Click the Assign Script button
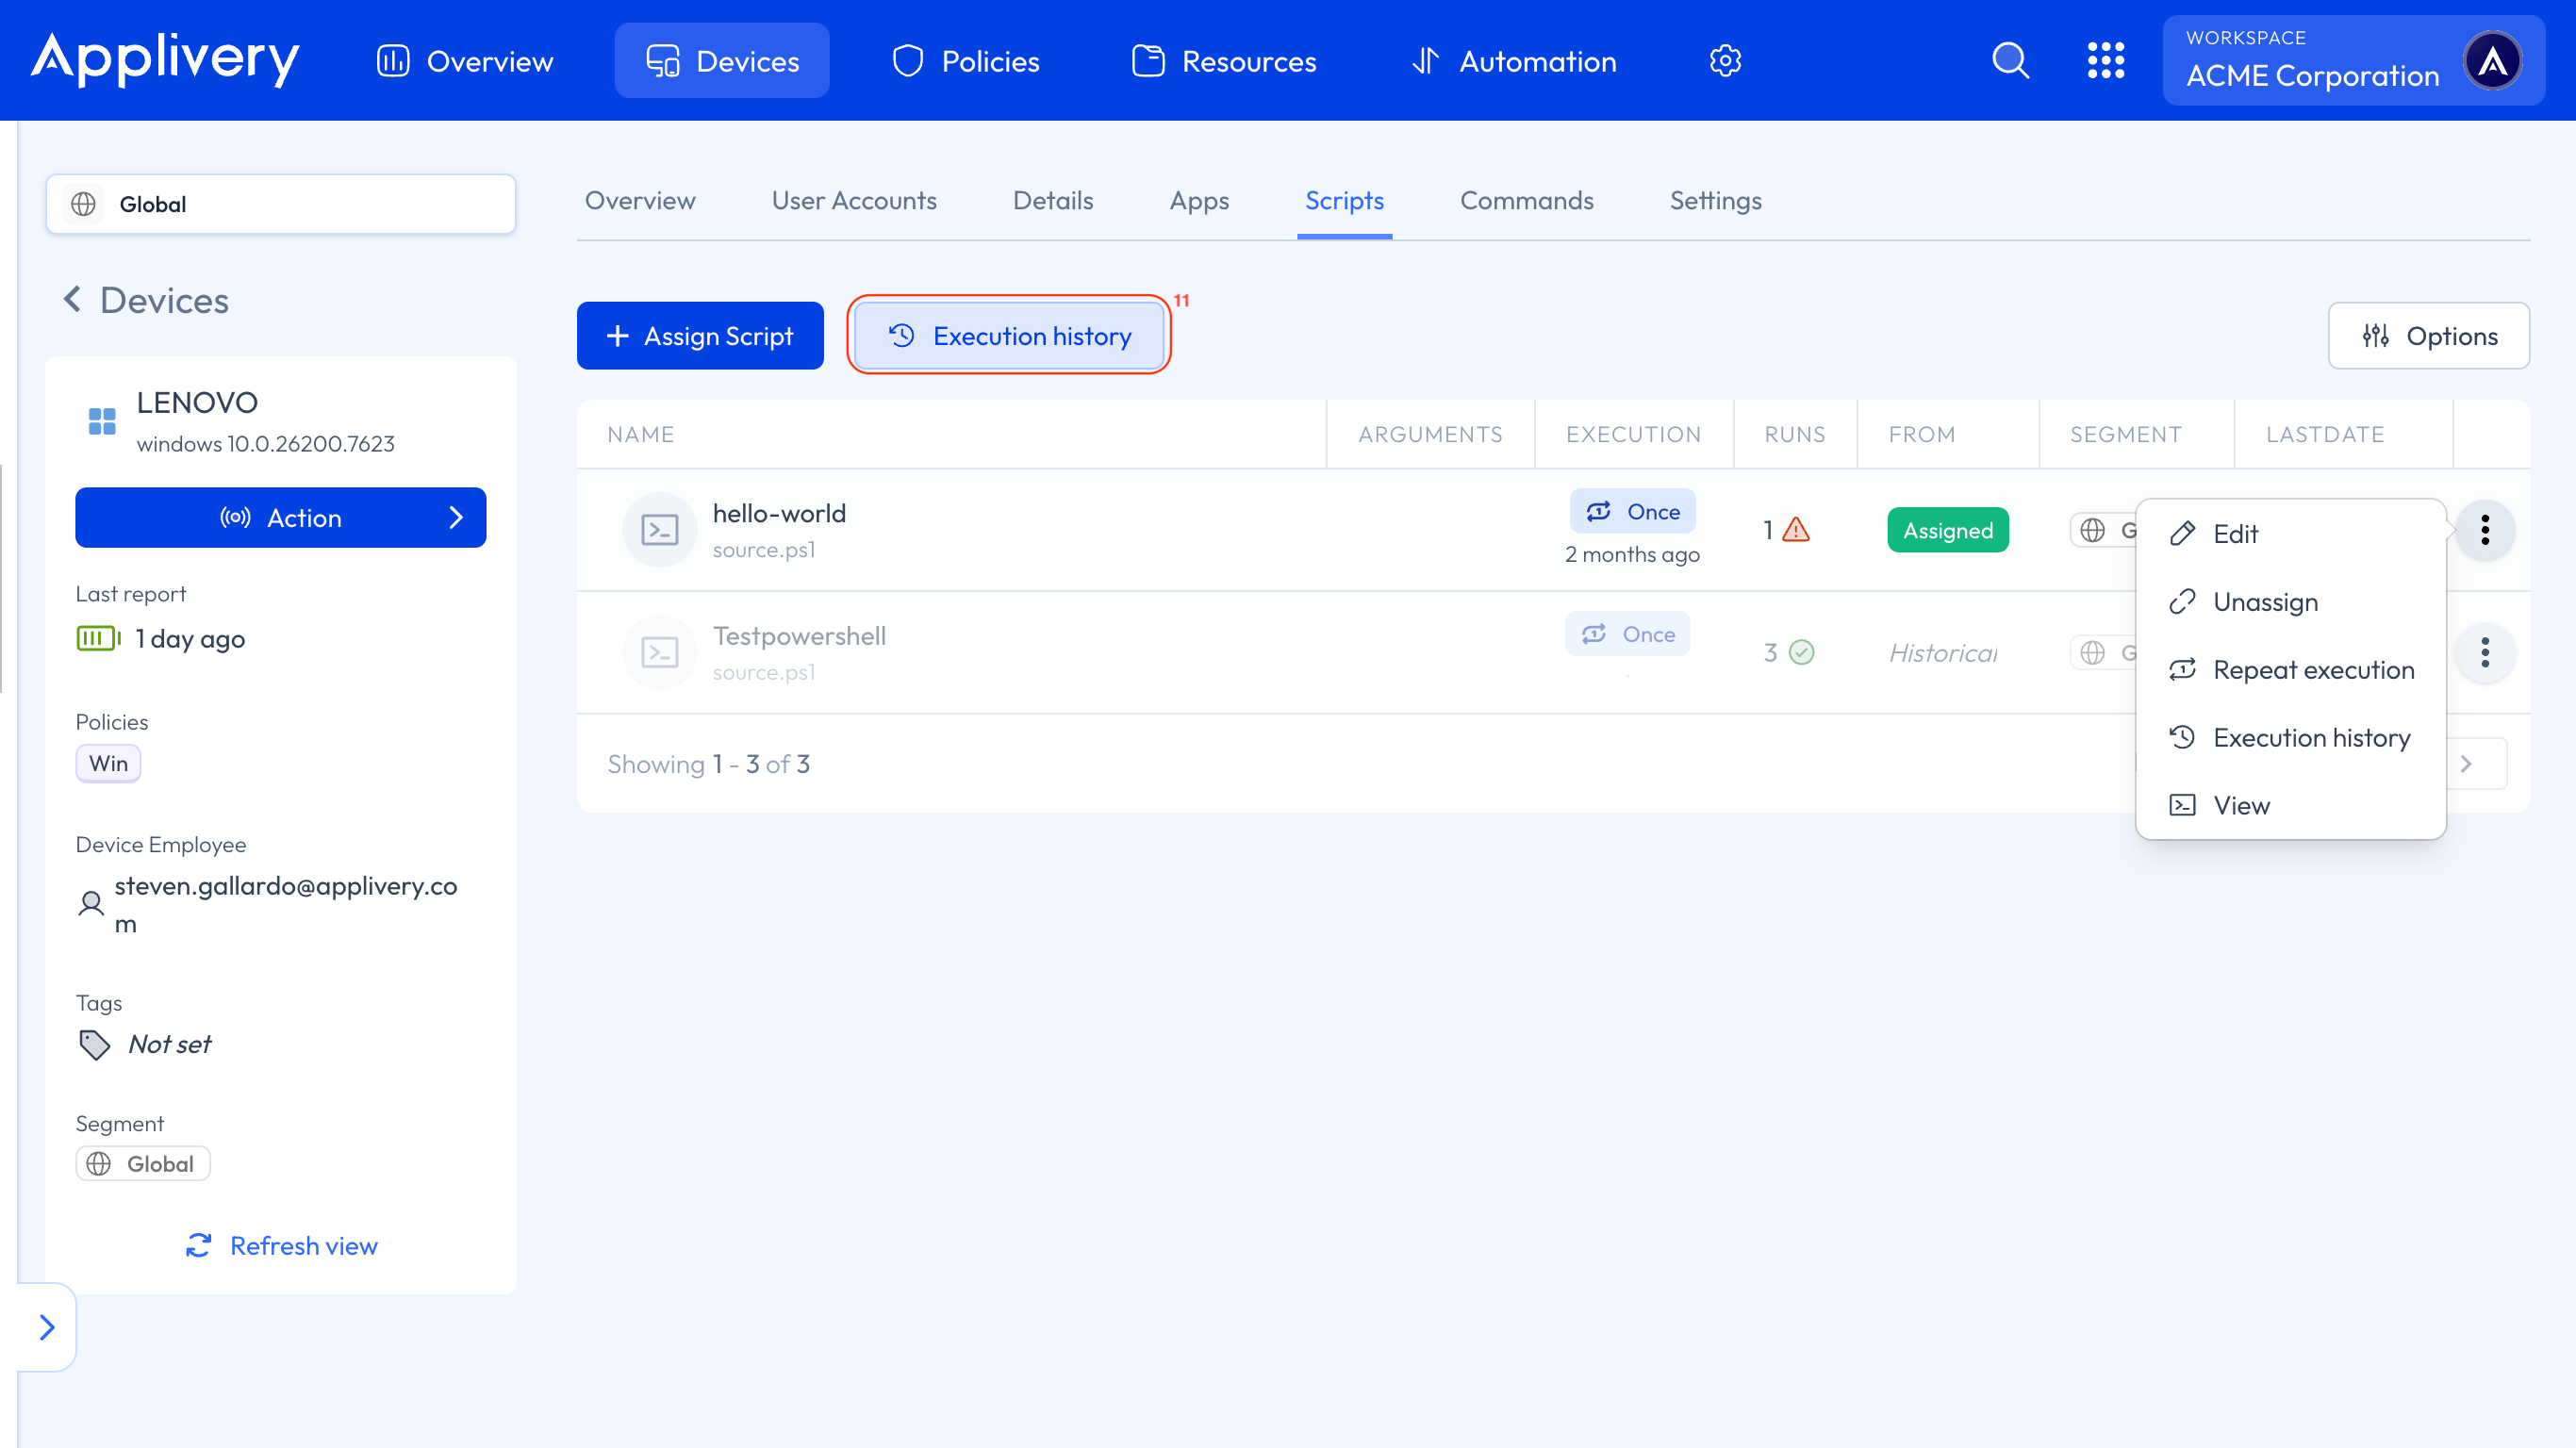The height and width of the screenshot is (1448, 2576). (700, 336)
